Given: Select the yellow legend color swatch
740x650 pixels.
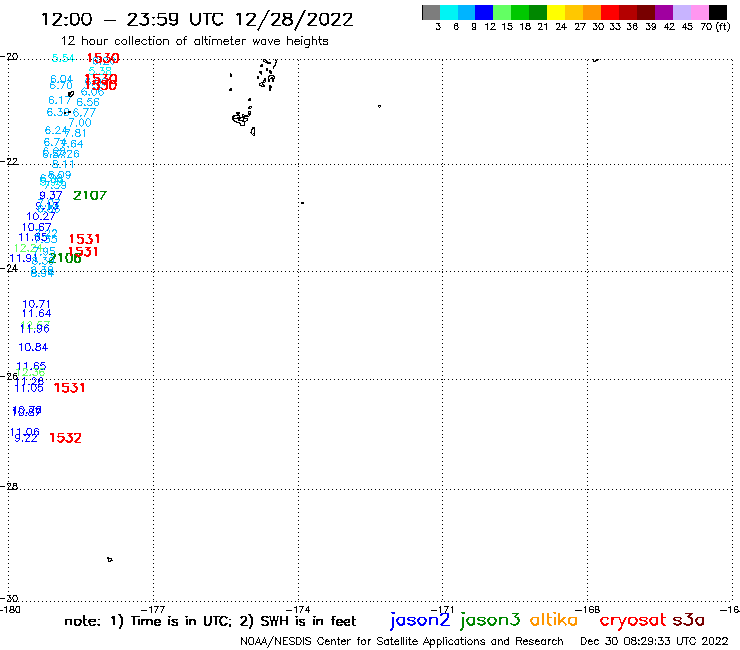Looking at the screenshot, I should tap(556, 12).
